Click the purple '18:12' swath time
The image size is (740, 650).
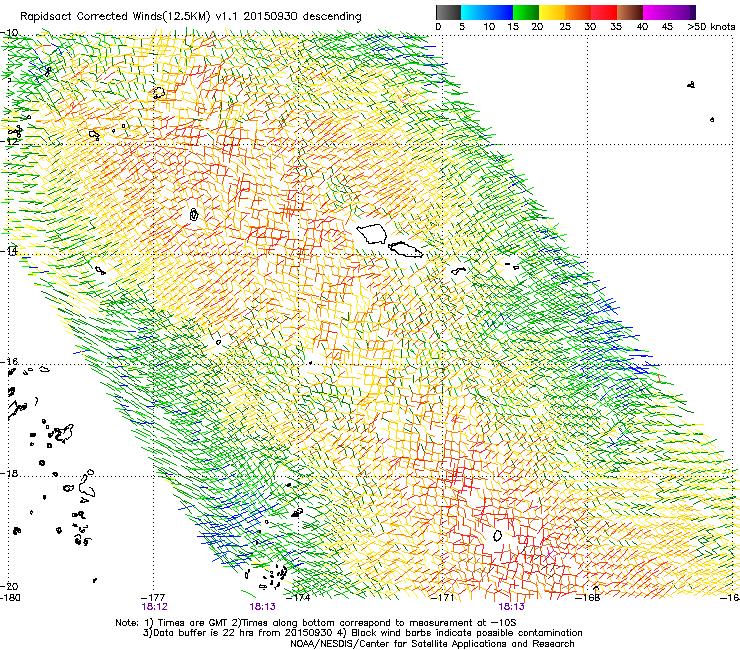154,607
